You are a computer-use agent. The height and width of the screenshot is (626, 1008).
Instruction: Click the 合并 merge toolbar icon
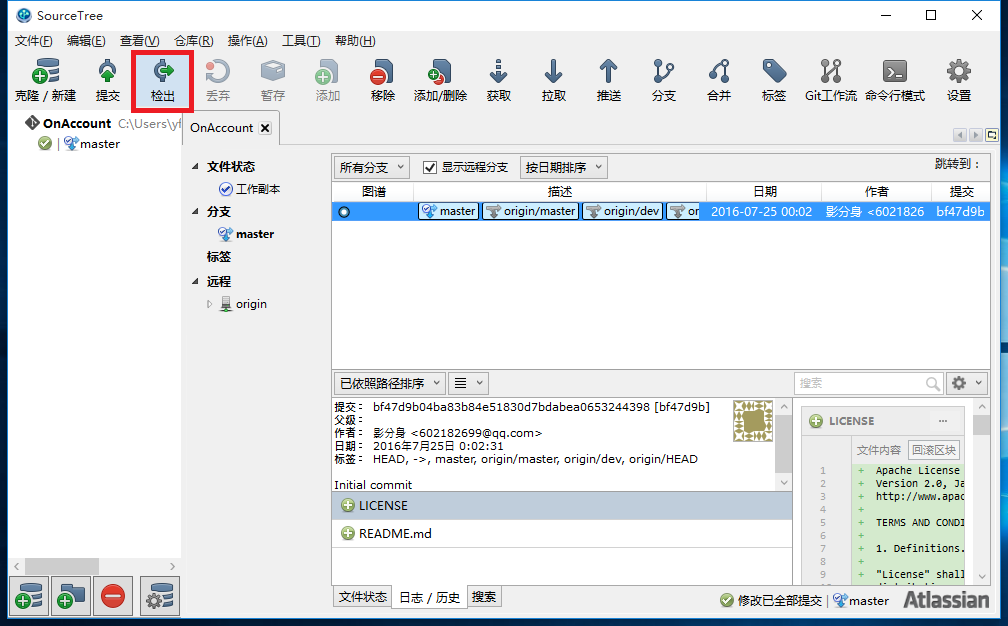[719, 80]
